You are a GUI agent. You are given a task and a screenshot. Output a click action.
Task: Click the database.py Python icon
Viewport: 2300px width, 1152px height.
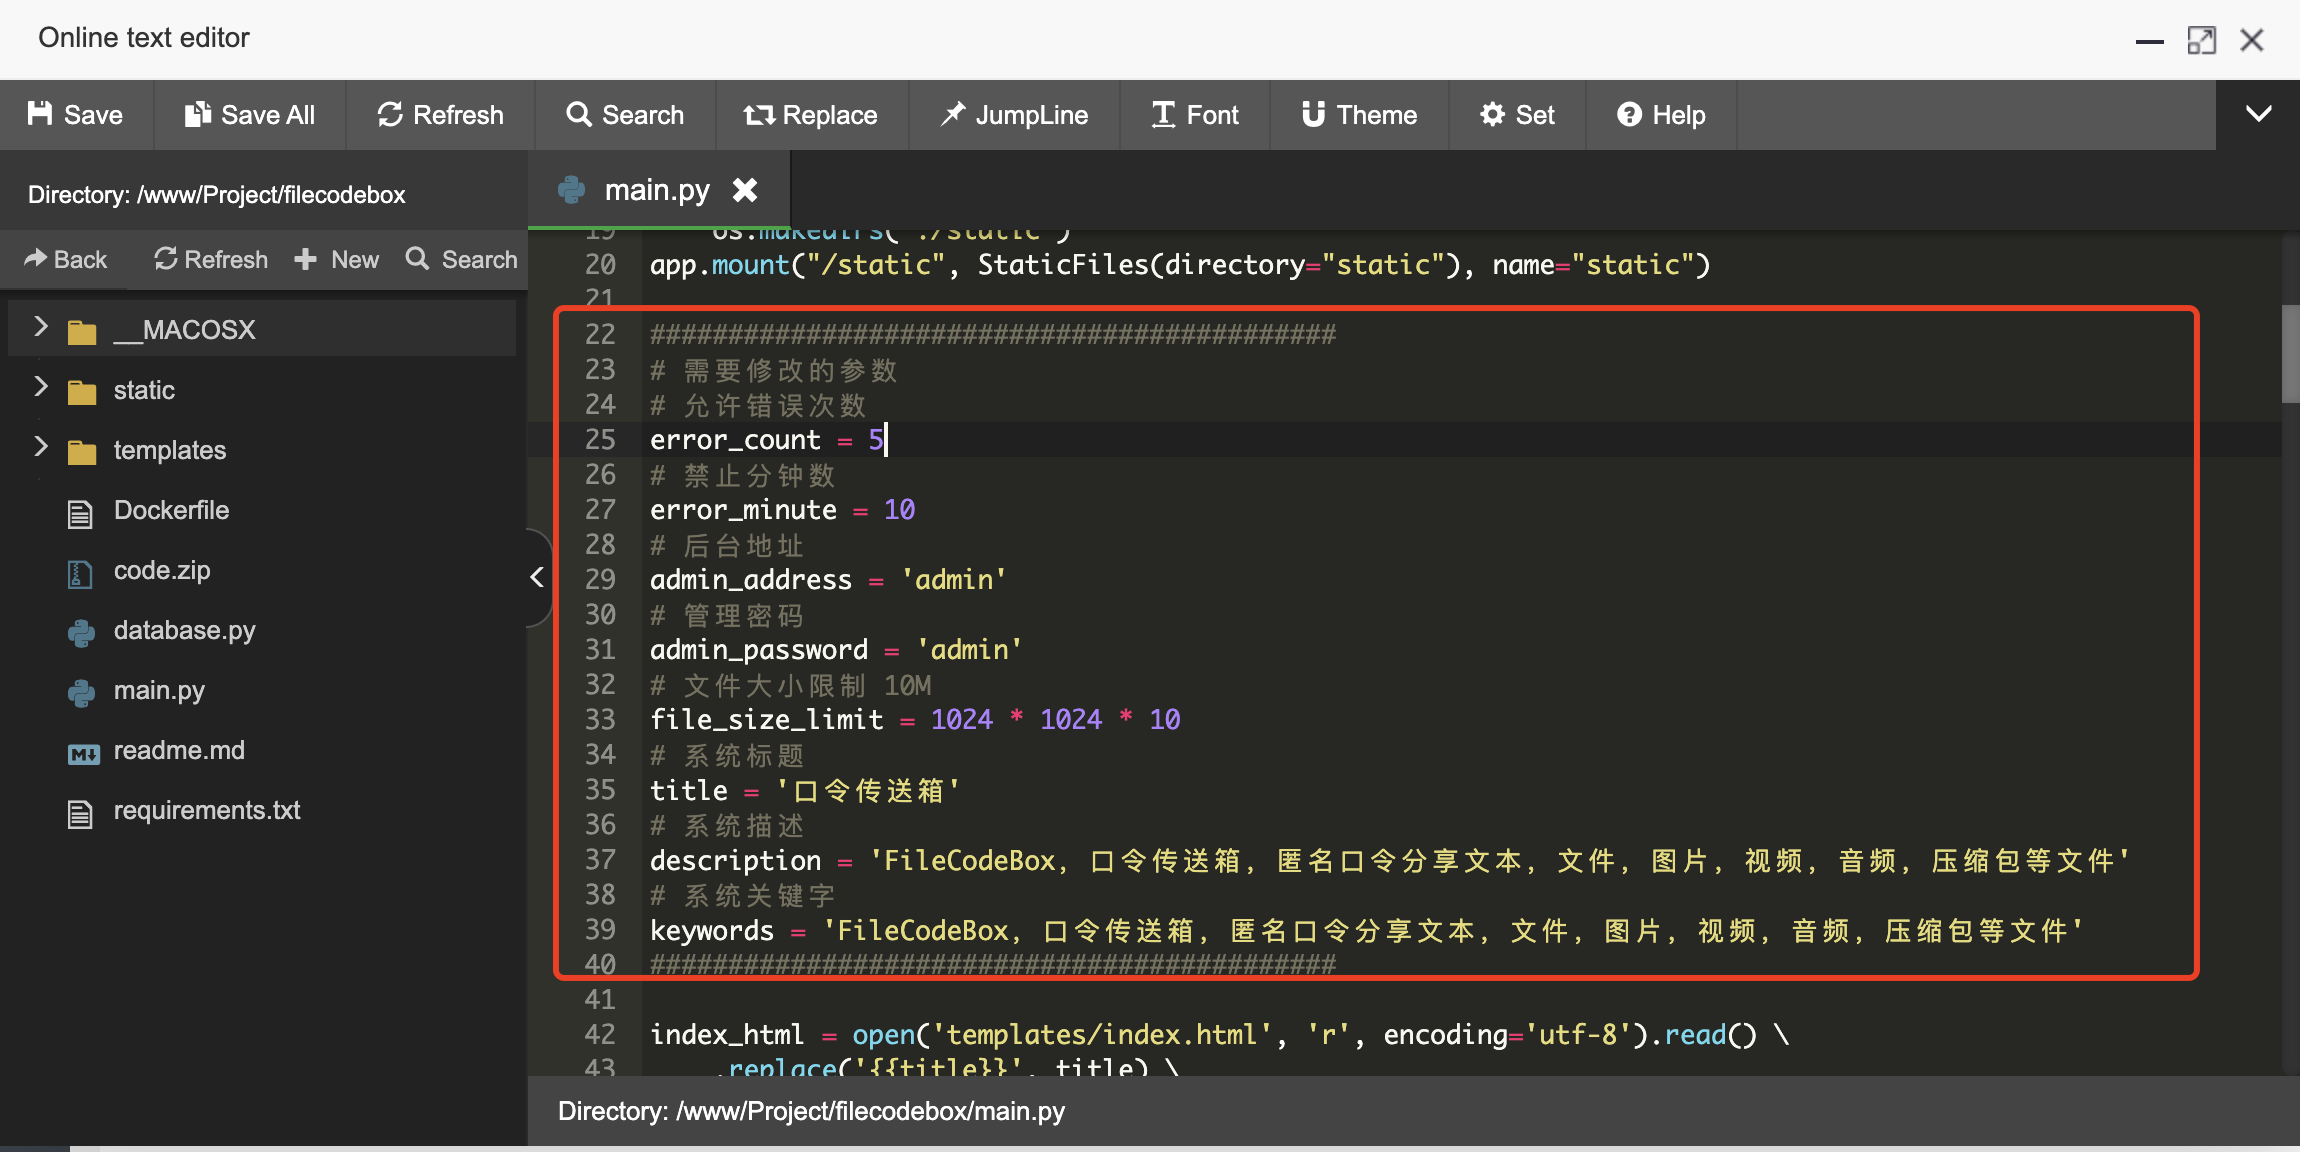tap(81, 633)
